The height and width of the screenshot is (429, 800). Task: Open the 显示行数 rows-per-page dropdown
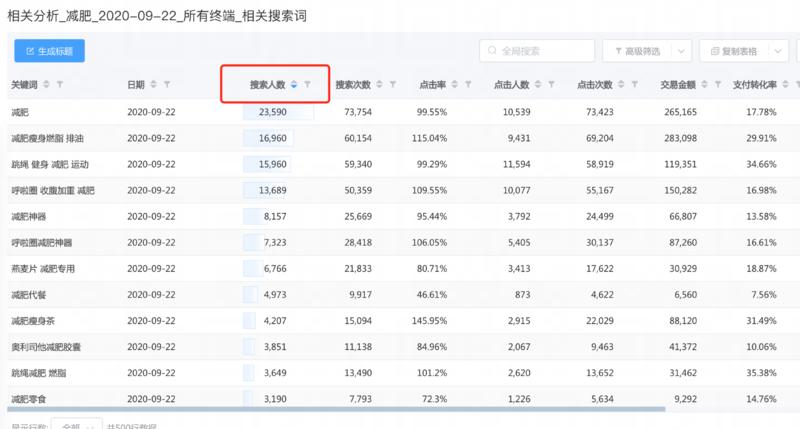point(77,426)
